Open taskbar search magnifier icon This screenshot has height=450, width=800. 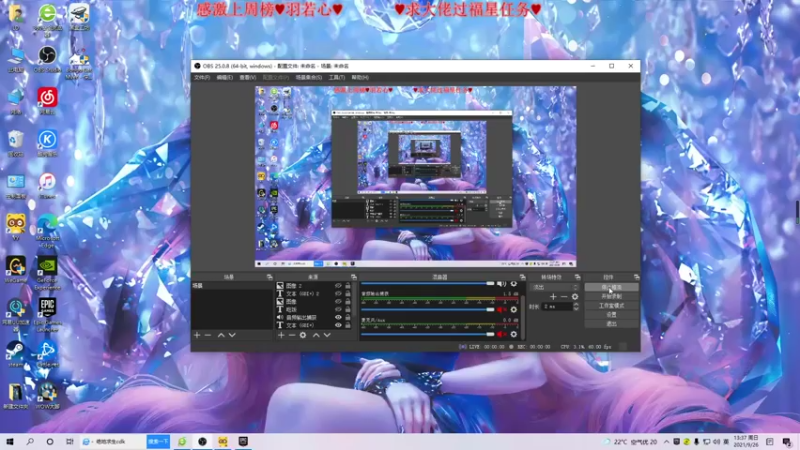pyautogui.click(x=30, y=441)
